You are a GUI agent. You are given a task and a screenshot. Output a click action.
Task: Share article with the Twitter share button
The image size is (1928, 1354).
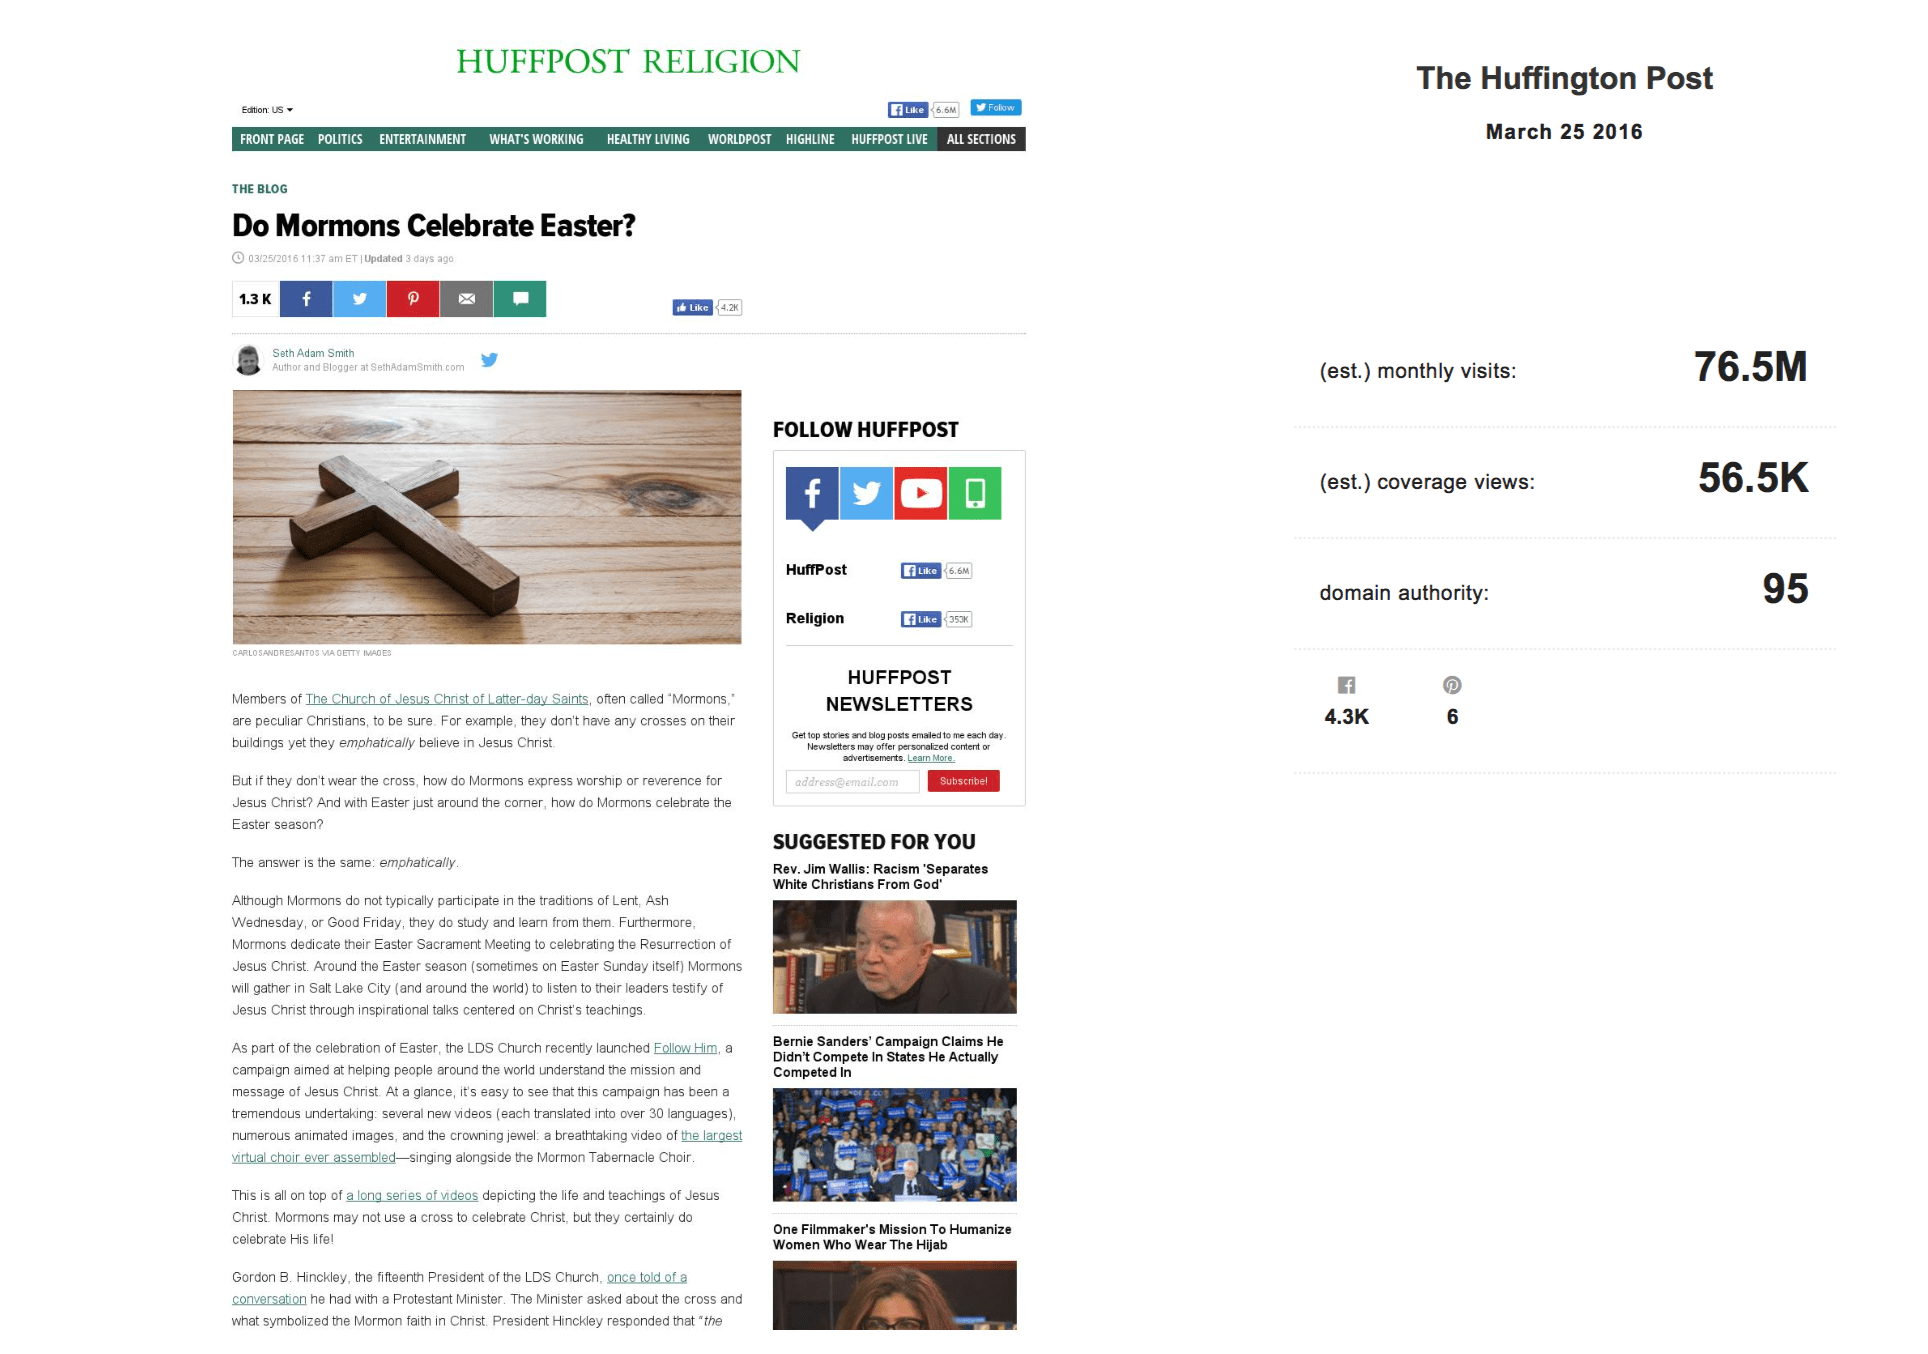click(x=360, y=299)
